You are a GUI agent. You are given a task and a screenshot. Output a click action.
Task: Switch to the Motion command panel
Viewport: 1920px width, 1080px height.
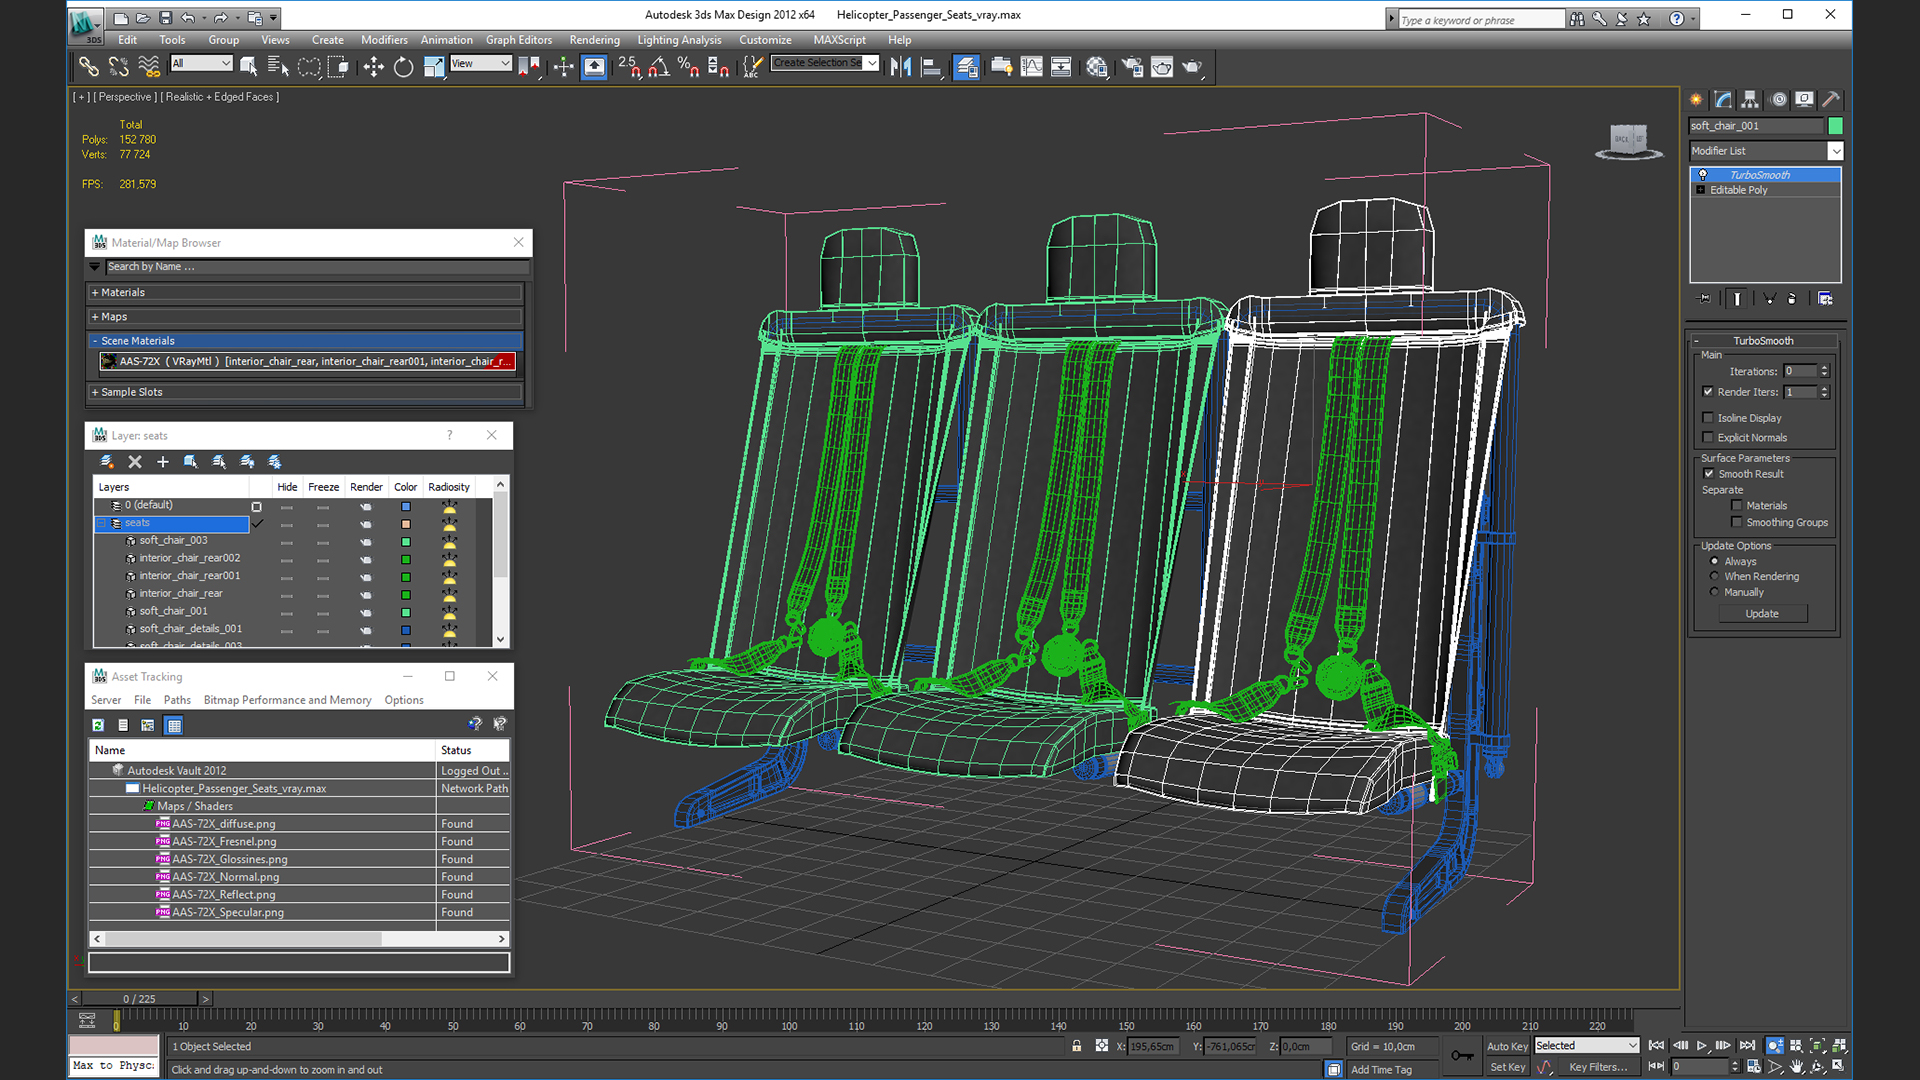[x=1778, y=99]
